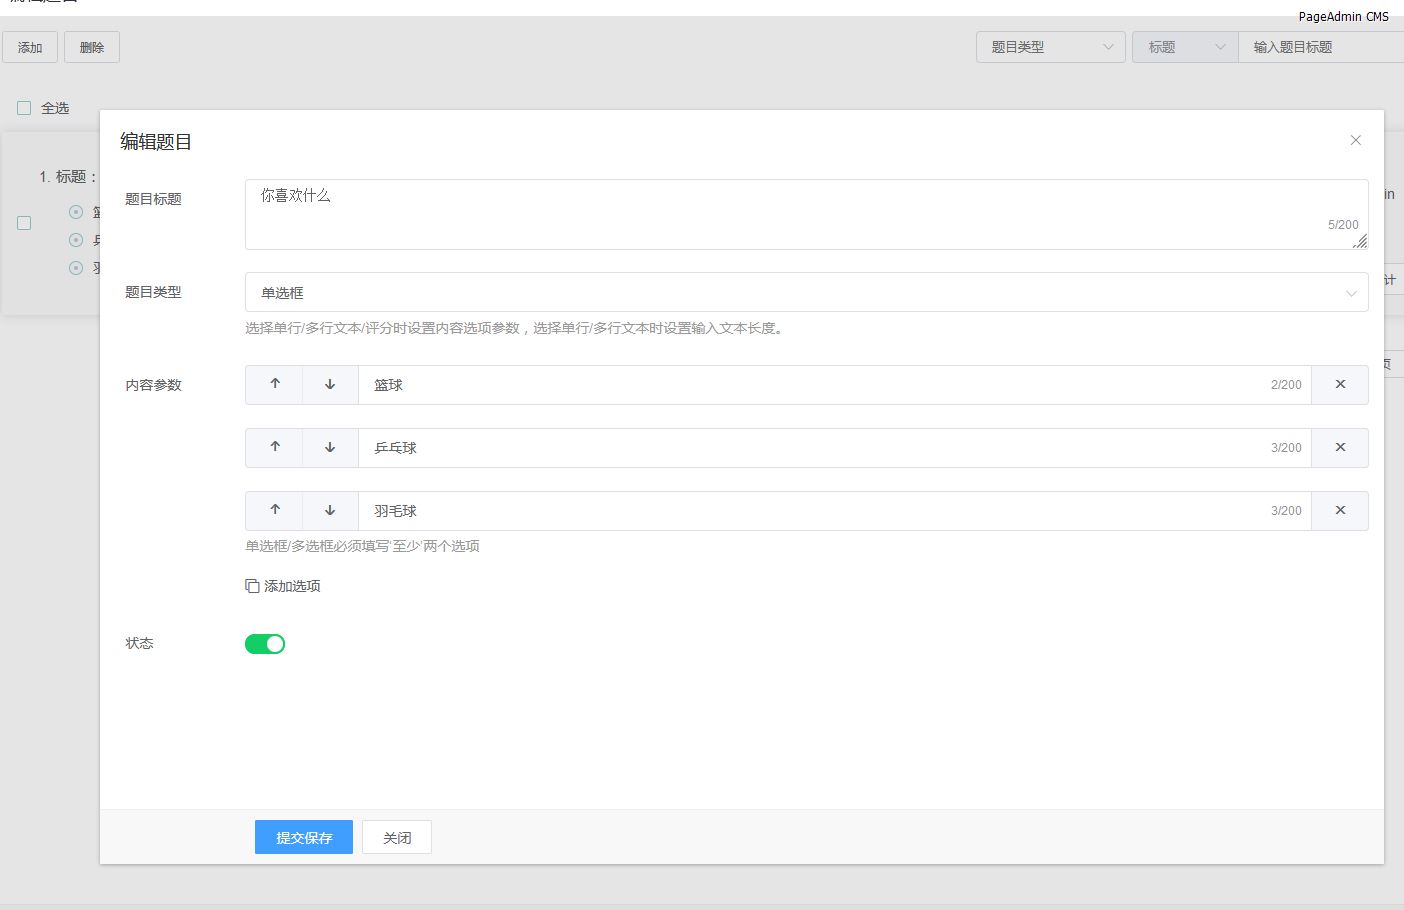The width and height of the screenshot is (1404, 910).
Task: Move 乒乓球 option down
Action: tap(330, 448)
